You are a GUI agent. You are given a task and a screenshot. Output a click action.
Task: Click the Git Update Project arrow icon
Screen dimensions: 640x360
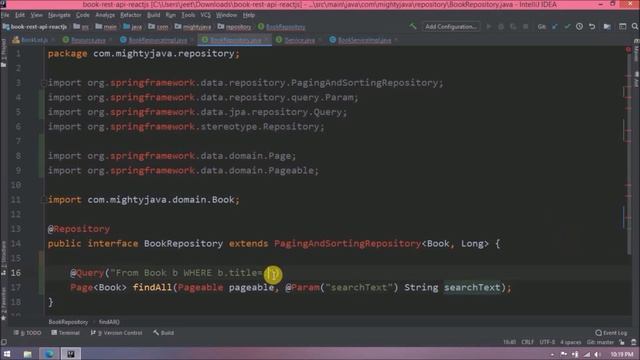point(555,27)
